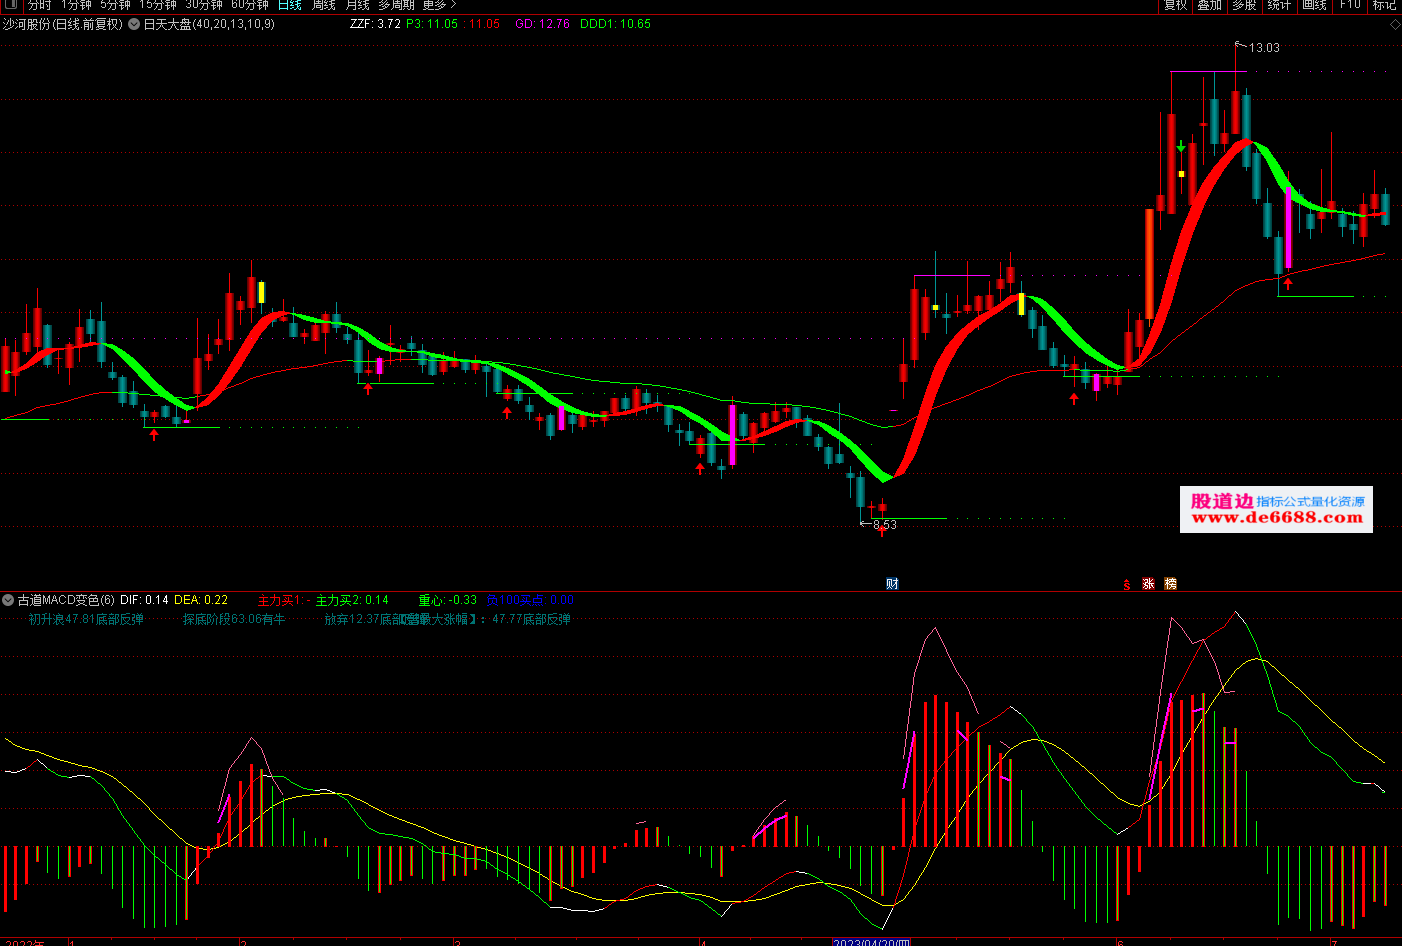Switch to the 周线 weekly tab
Screen dimensions: 1402x946
pos(324,5)
